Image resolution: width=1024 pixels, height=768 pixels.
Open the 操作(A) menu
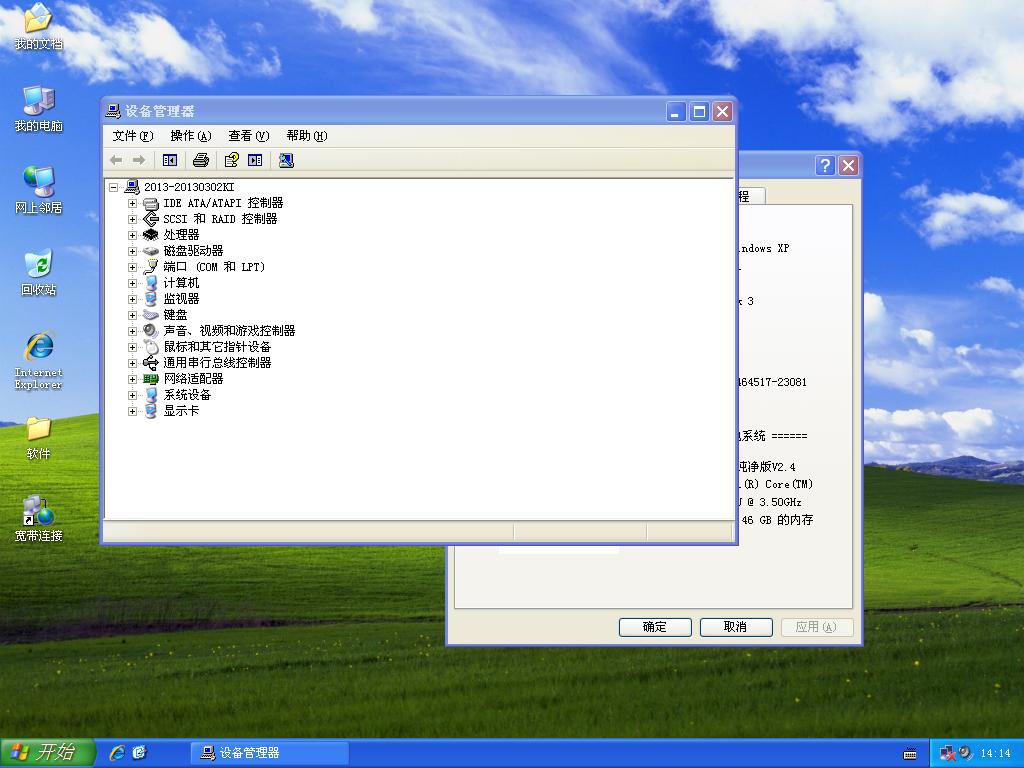[x=191, y=136]
